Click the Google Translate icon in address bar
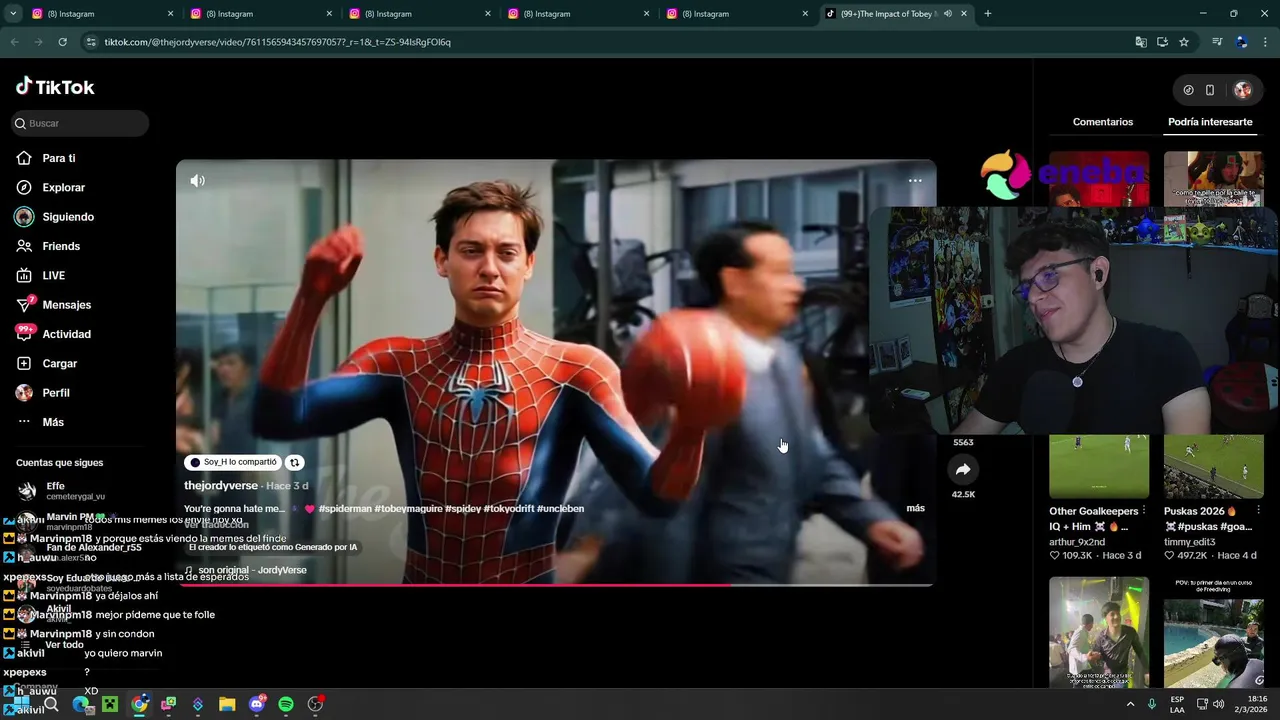The width and height of the screenshot is (1280, 720). [x=1140, y=42]
